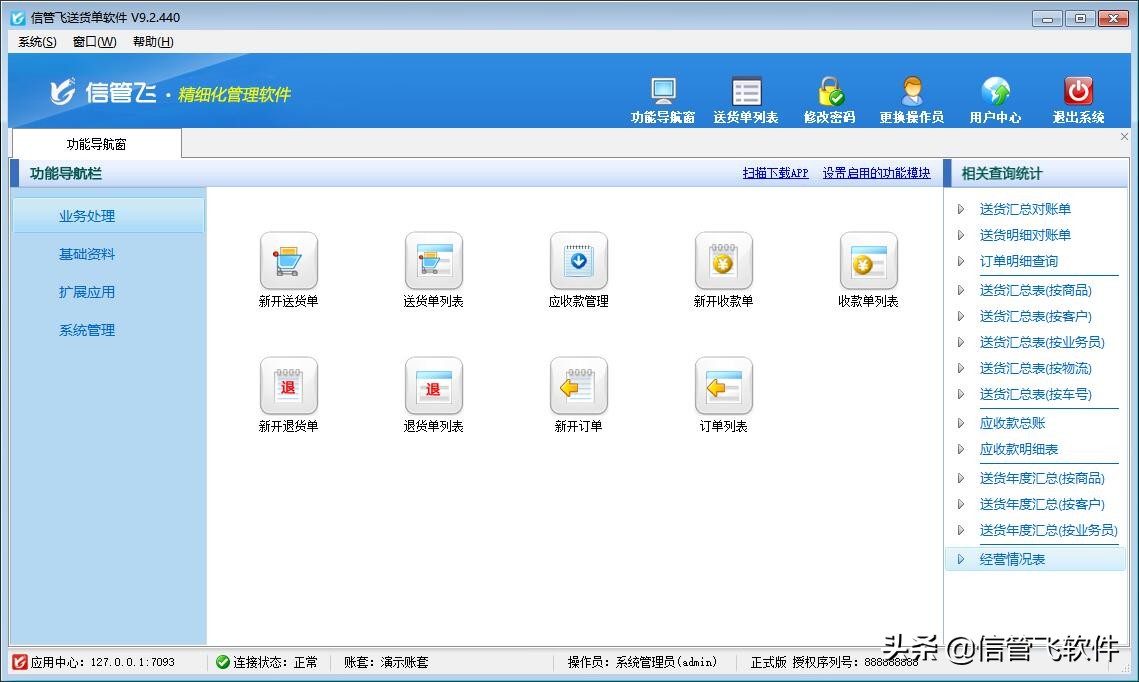Click the 应用中心 status bar icon
The width and height of the screenshot is (1139, 682).
click(20, 662)
